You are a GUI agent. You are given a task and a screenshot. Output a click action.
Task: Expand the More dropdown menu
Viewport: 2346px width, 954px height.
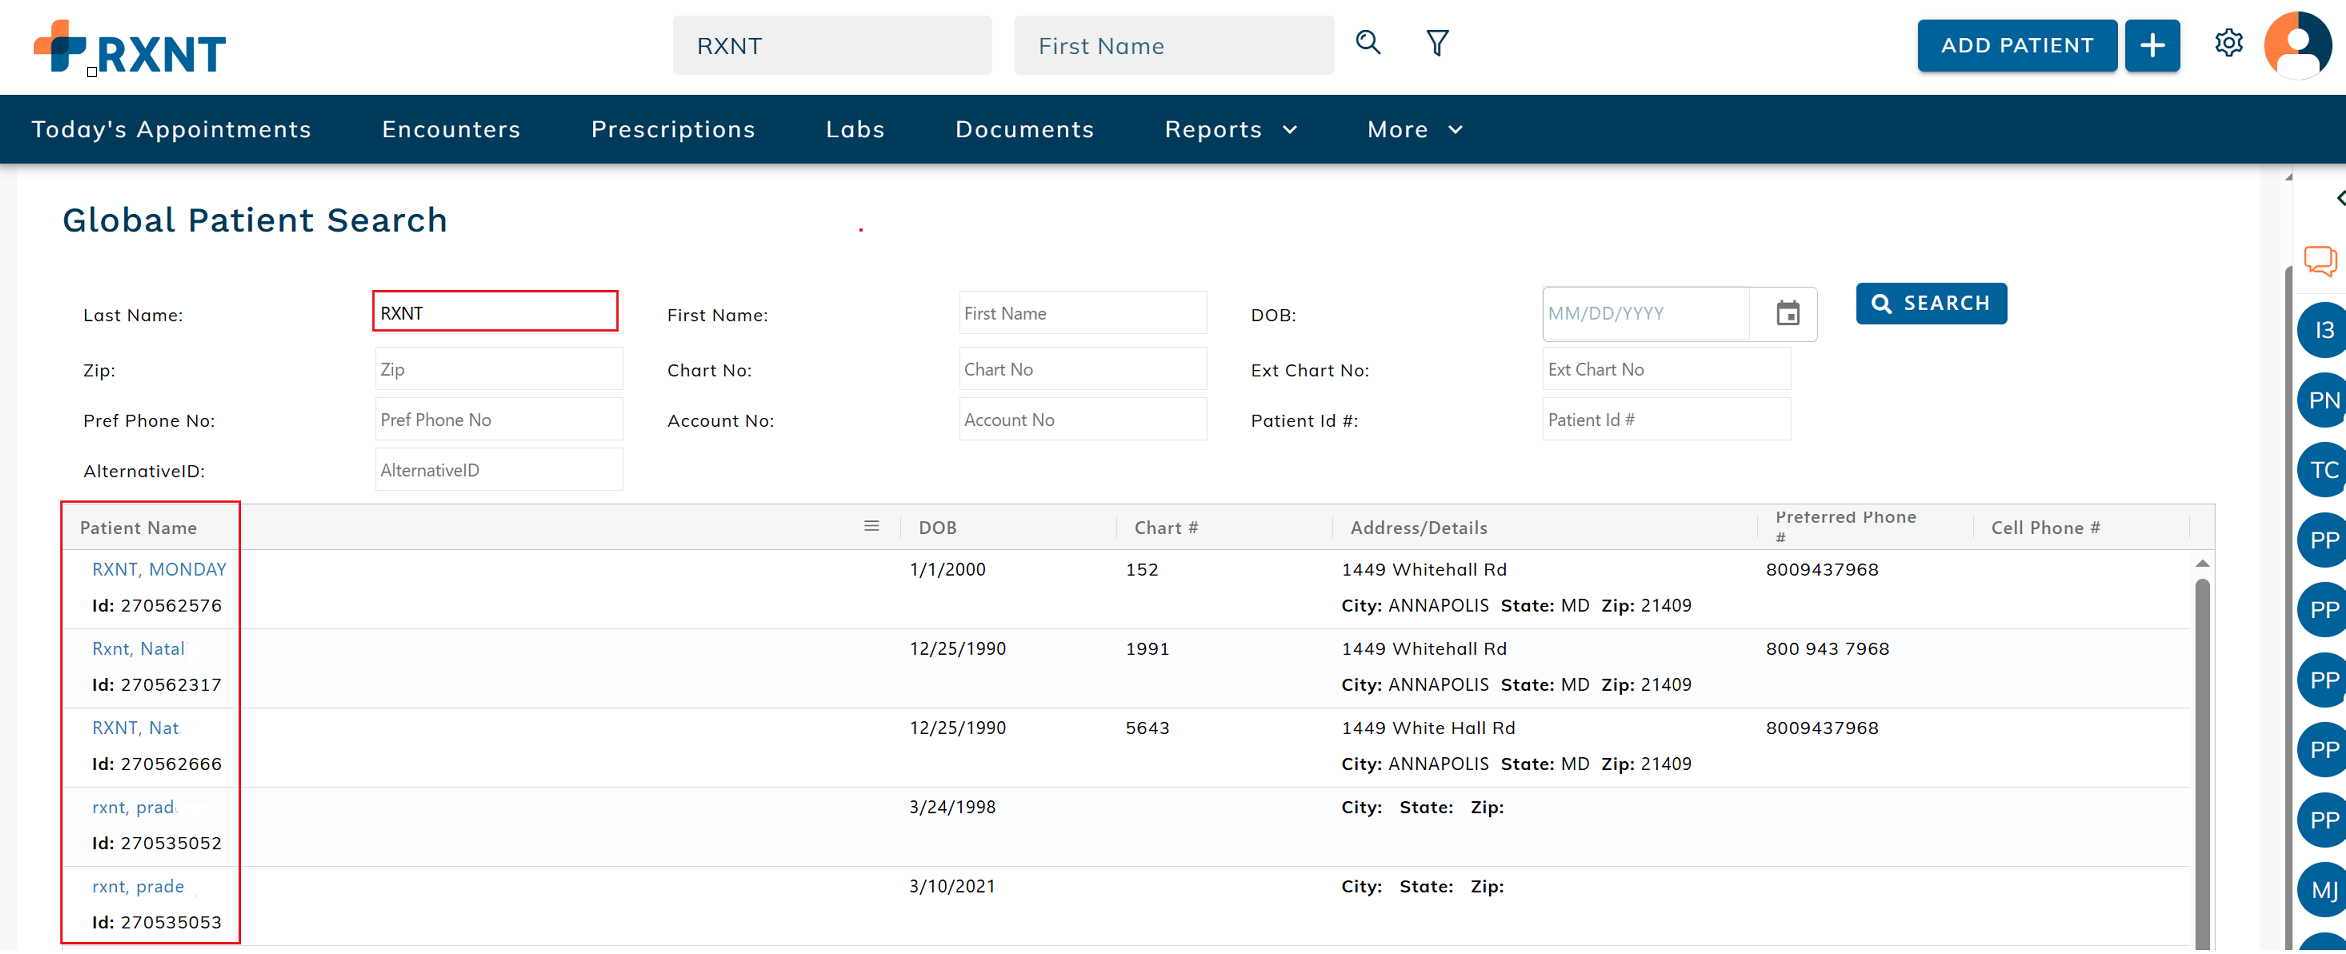coord(1414,130)
